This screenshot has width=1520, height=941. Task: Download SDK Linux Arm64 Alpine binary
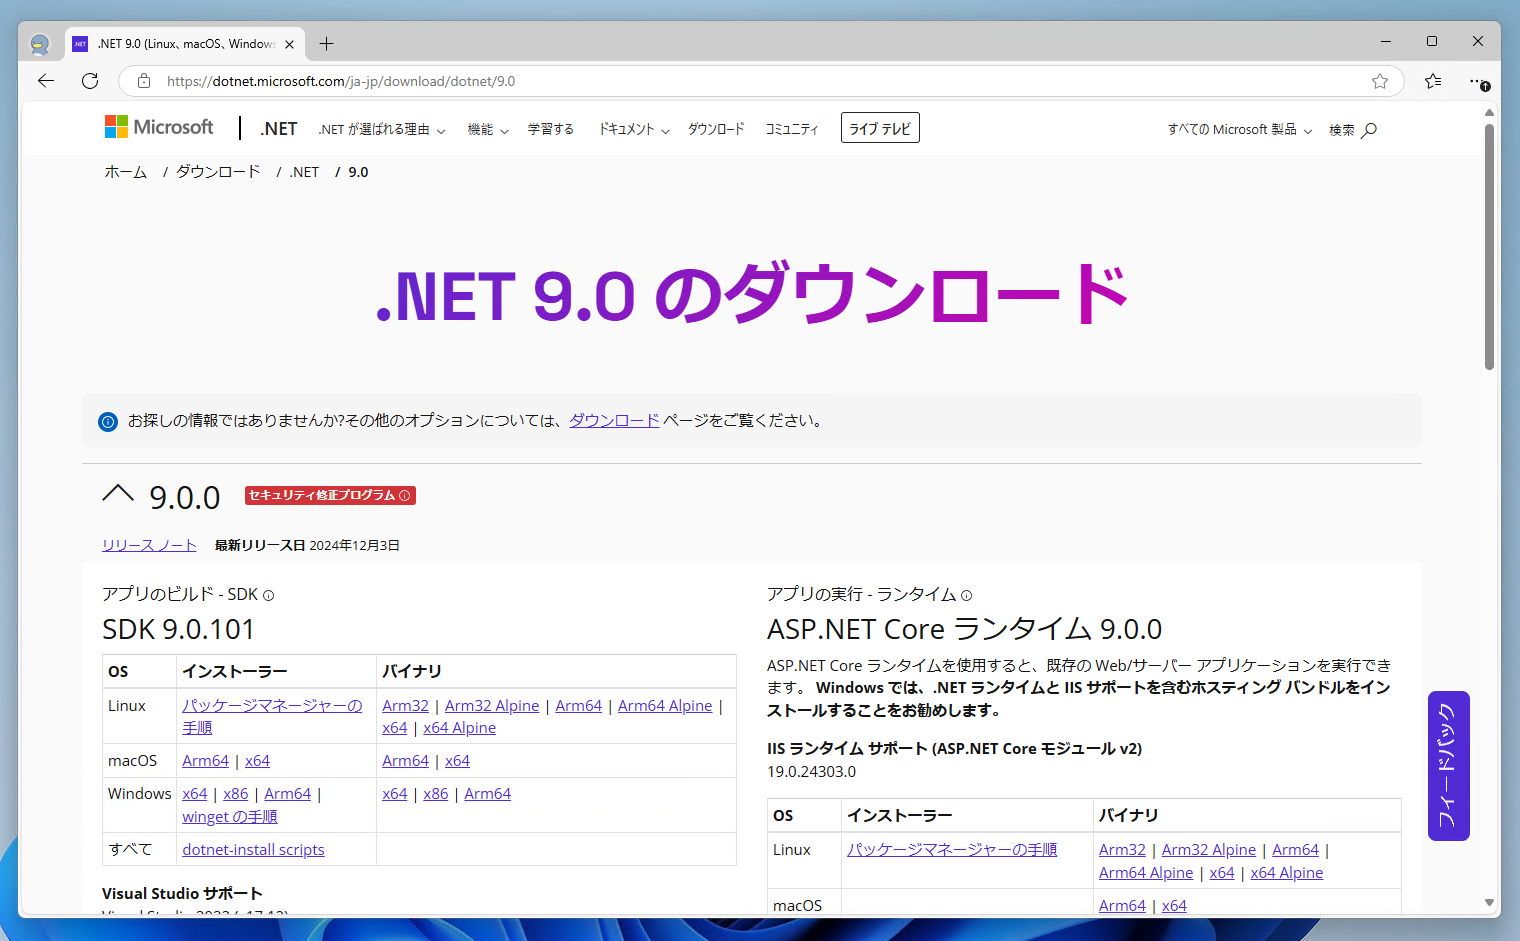pos(665,706)
